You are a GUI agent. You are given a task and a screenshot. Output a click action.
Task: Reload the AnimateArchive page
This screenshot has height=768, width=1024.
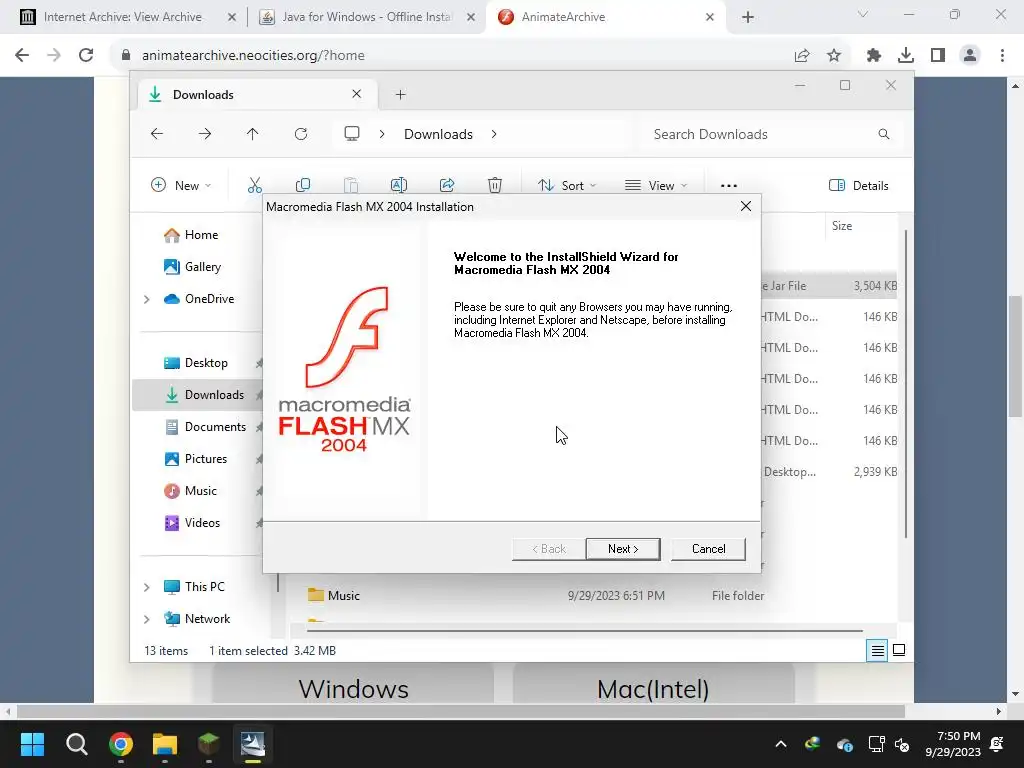pyautogui.click(x=86, y=56)
